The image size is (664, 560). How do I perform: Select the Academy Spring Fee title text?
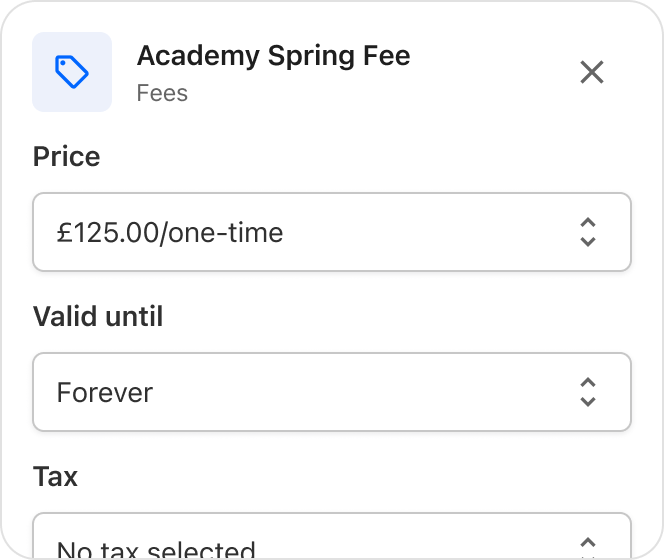tap(274, 56)
